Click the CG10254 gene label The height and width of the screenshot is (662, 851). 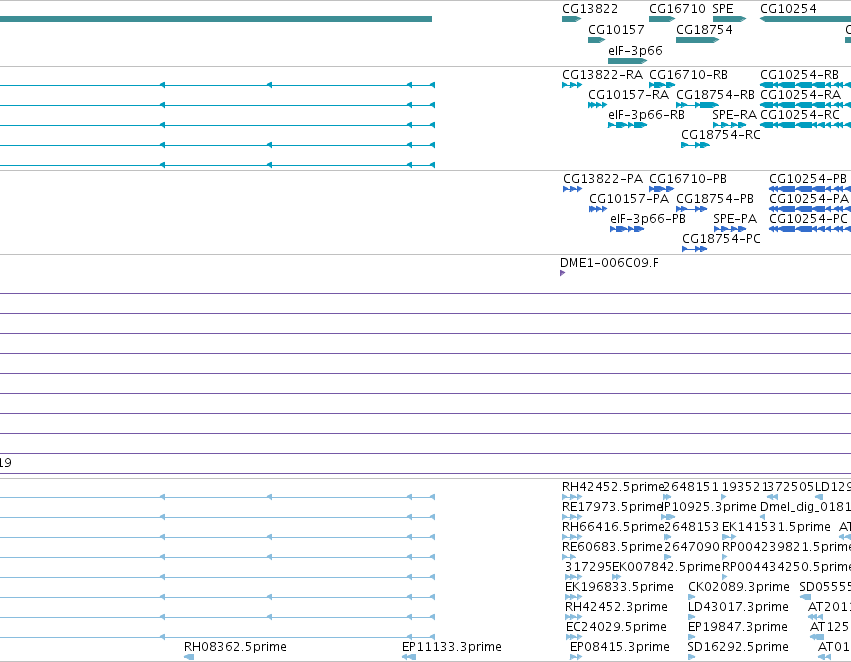pos(788,9)
